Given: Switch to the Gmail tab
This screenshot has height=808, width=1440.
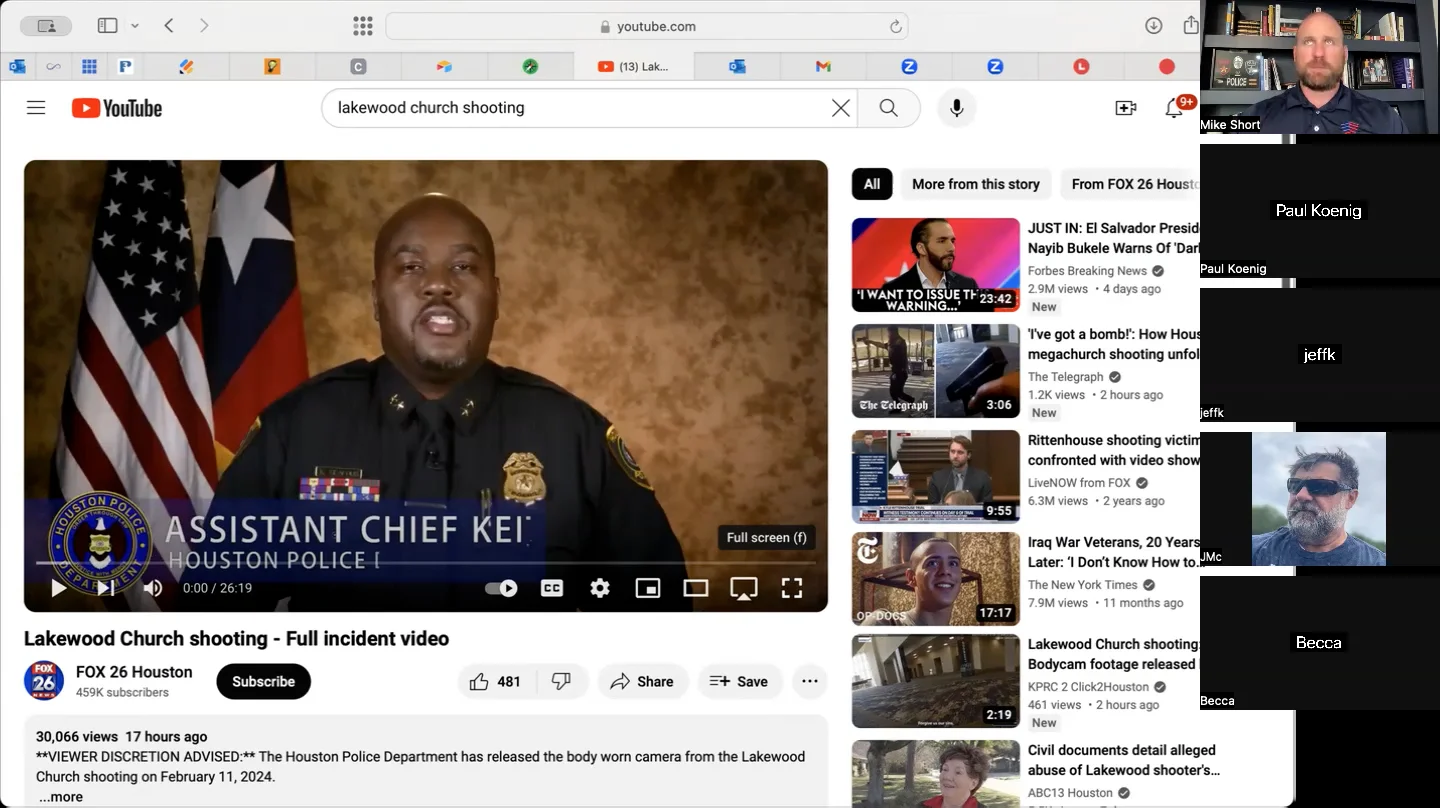Looking at the screenshot, I should pyautogui.click(x=823, y=66).
